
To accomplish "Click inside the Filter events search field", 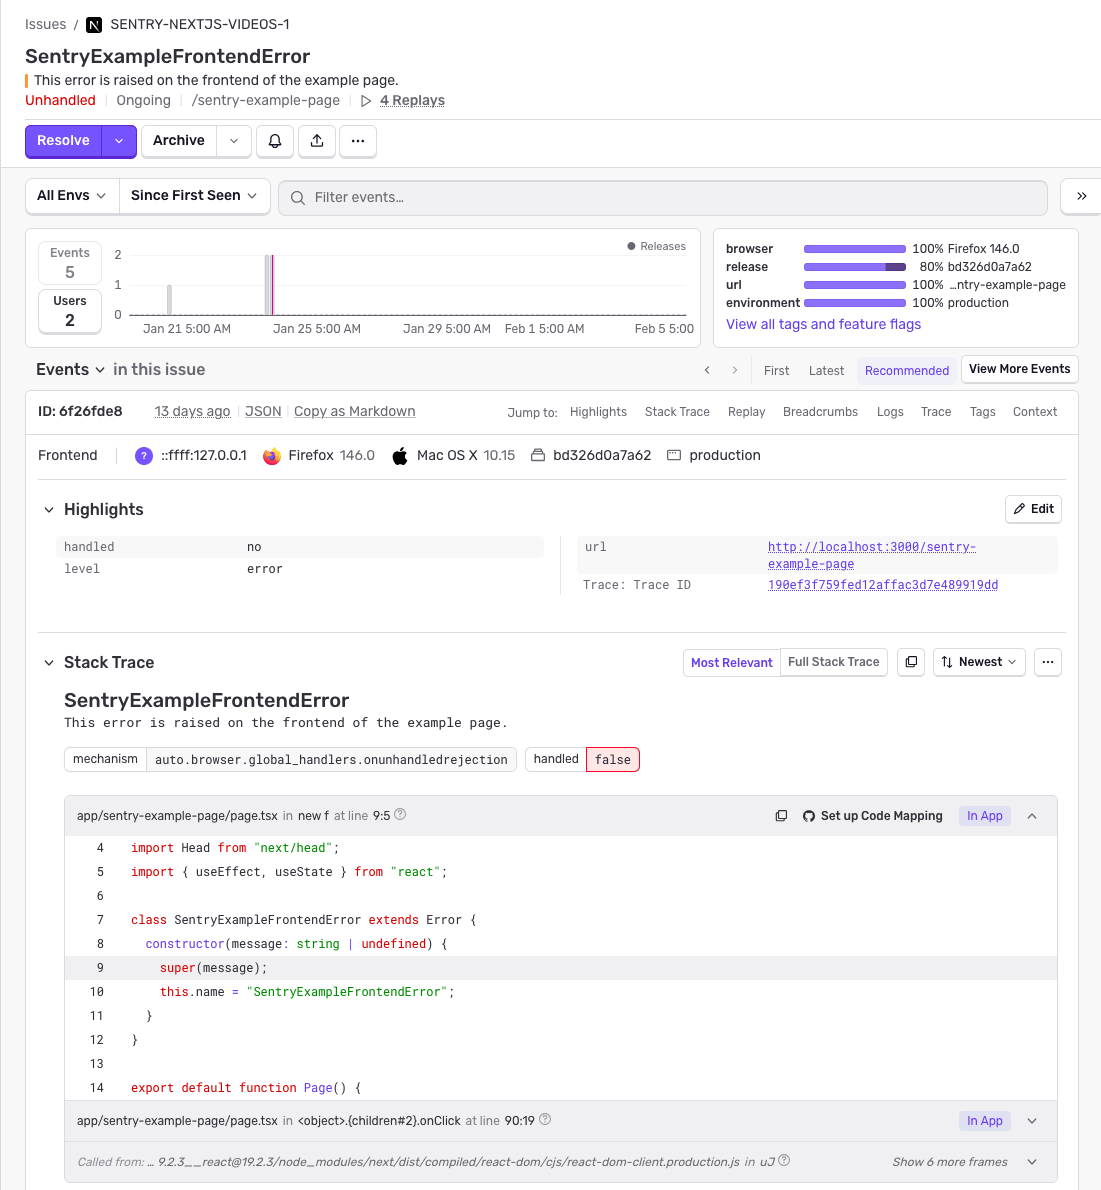I will pyautogui.click(x=500, y=197).
